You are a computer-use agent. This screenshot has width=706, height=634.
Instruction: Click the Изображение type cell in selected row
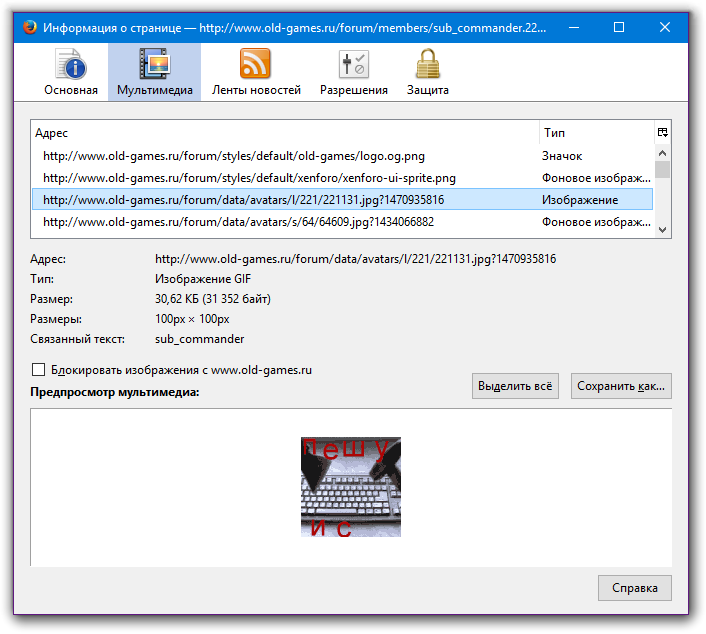(x=579, y=200)
